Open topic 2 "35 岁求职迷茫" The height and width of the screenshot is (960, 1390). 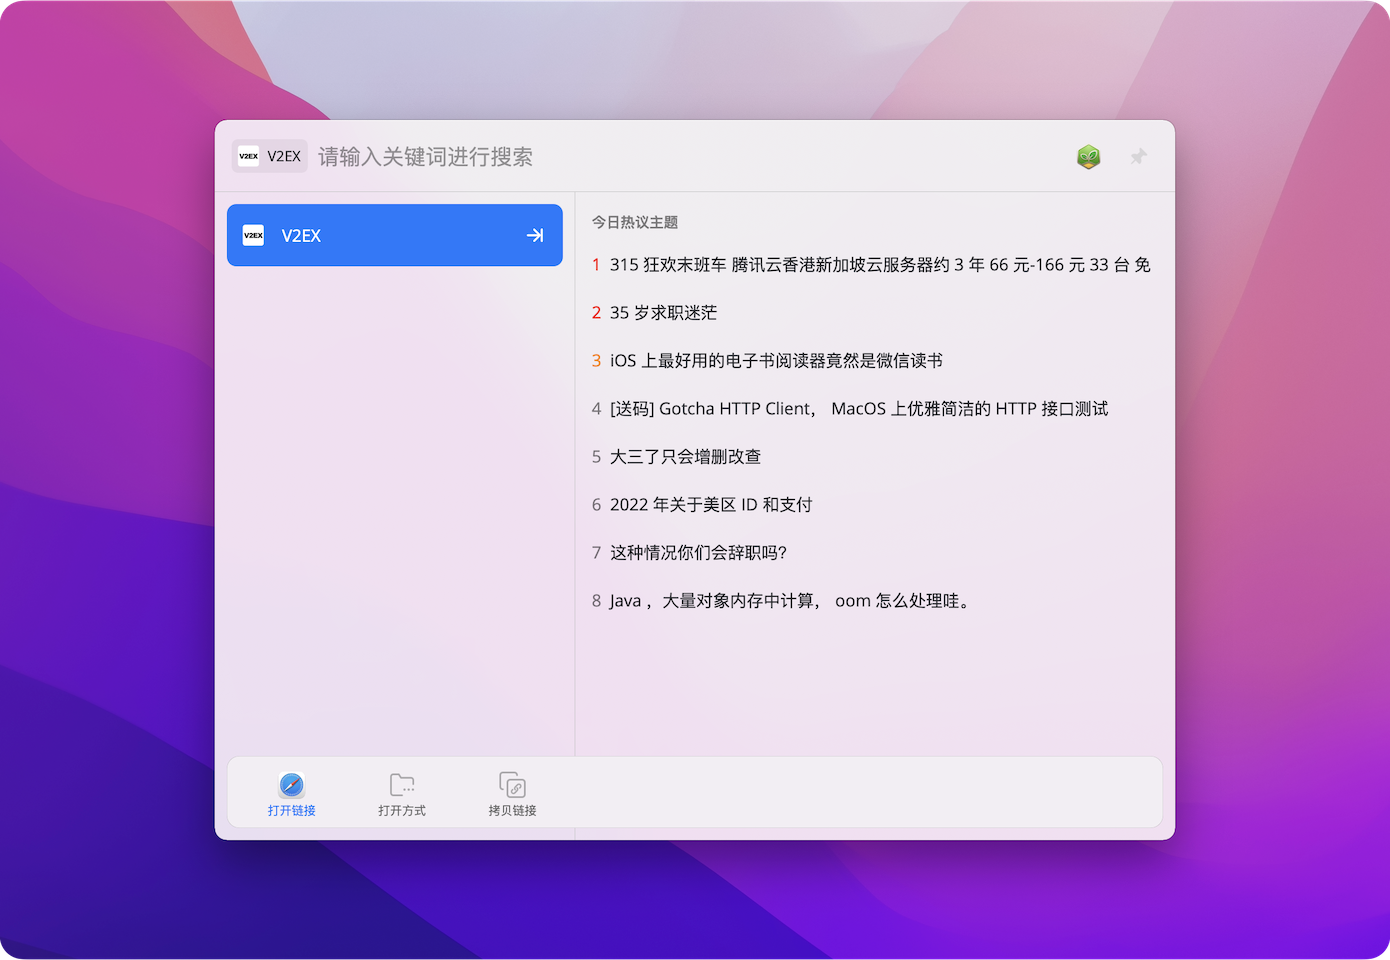click(654, 313)
